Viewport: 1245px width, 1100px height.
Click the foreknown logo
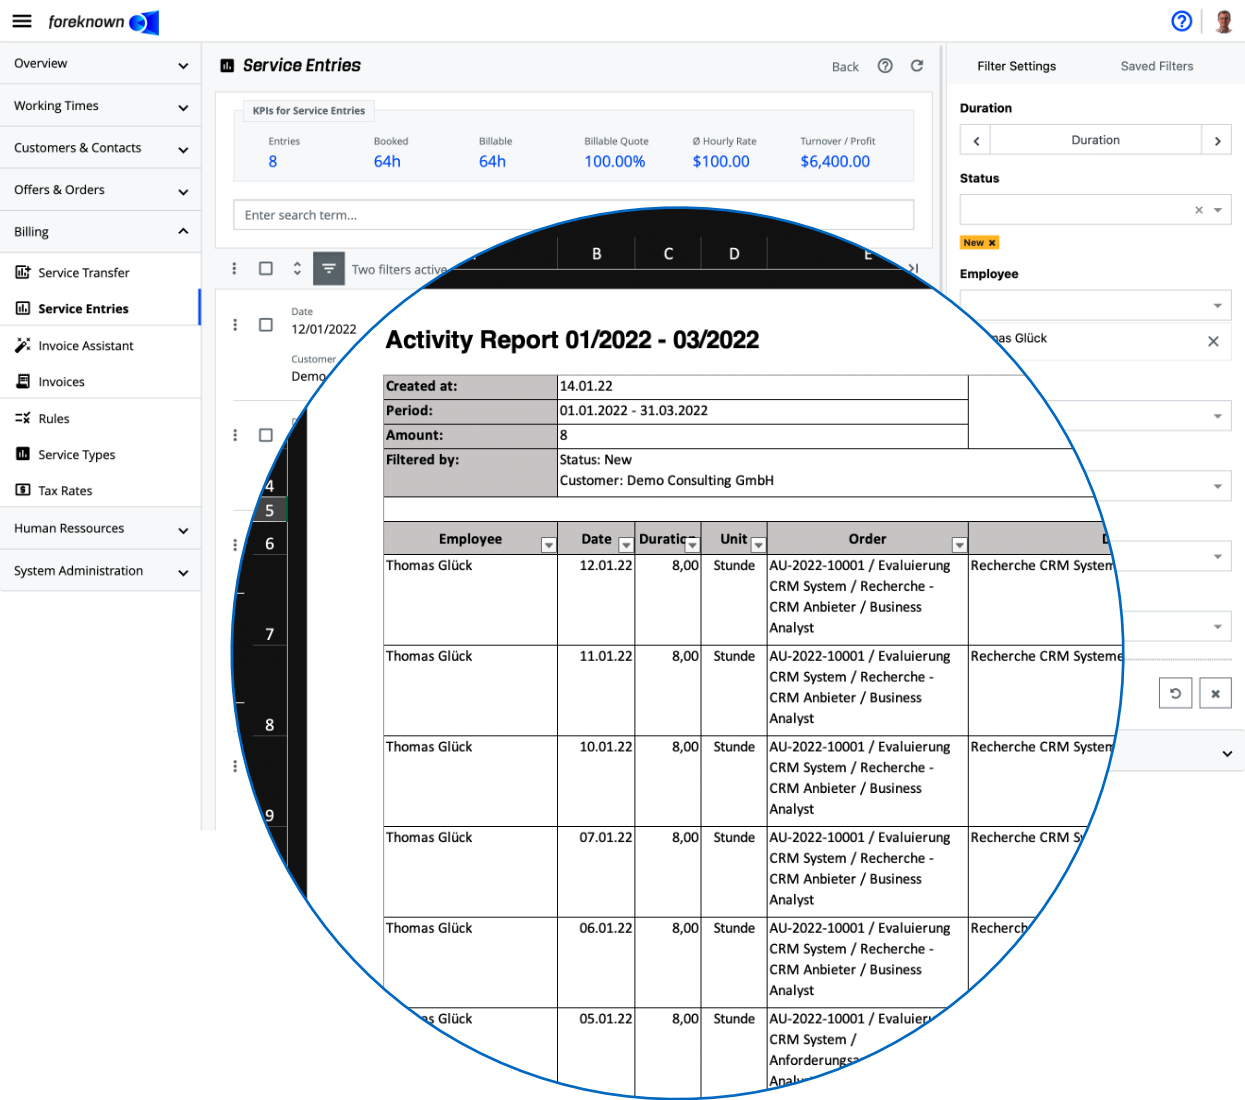tap(103, 22)
